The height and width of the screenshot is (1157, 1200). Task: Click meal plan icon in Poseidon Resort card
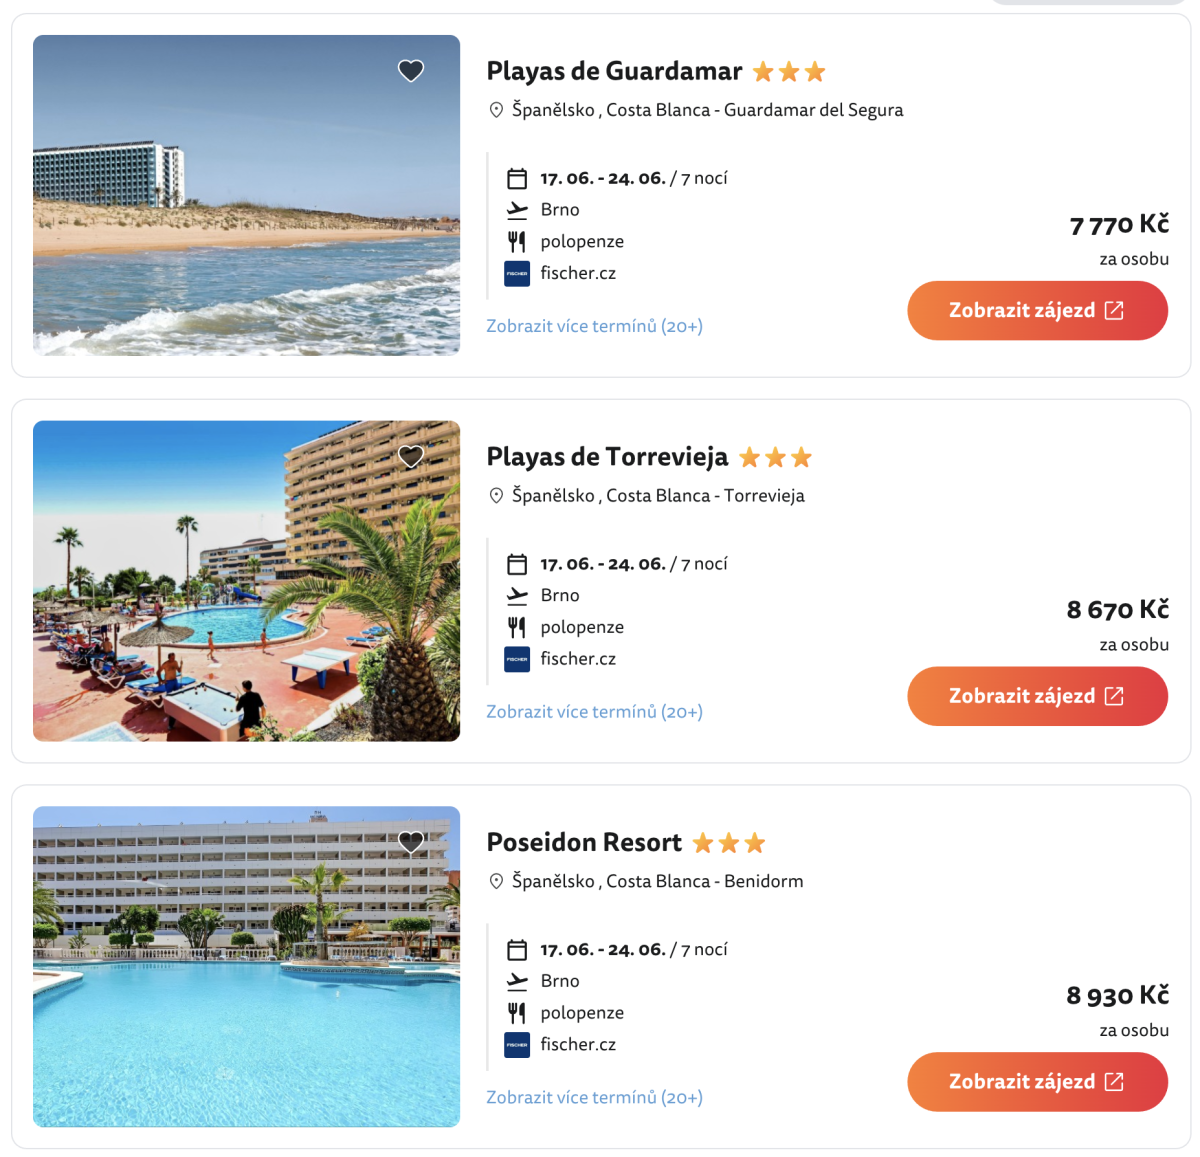[x=517, y=1013]
